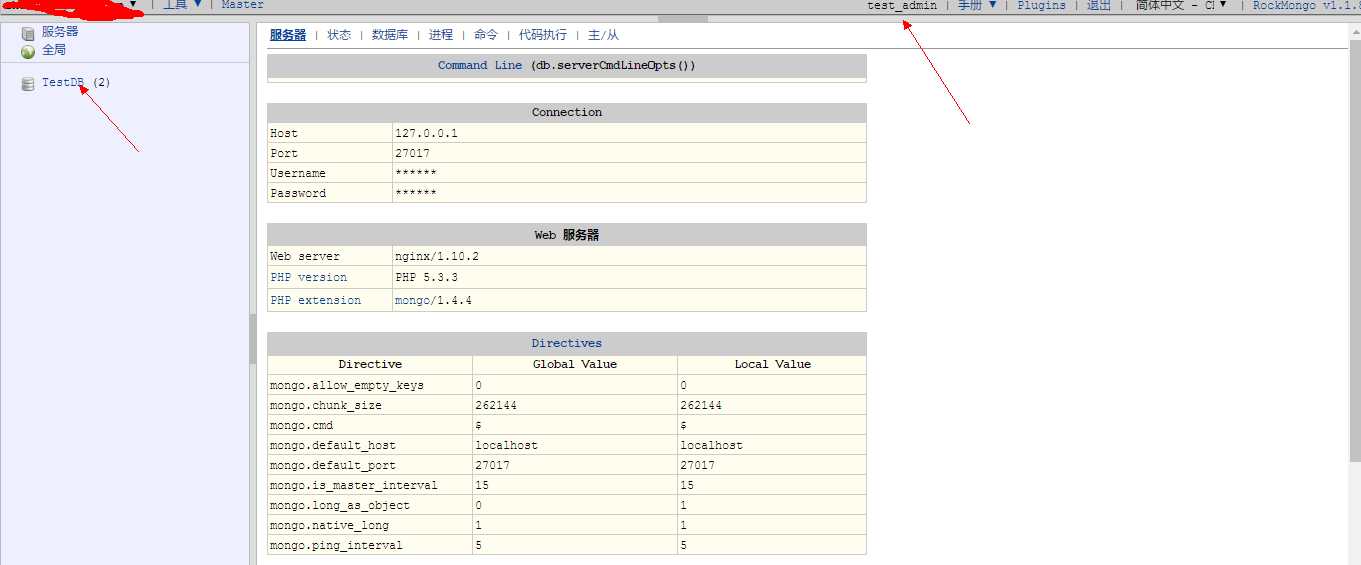Open 服务器 in the left sidebar
The height and width of the screenshot is (565, 1361).
[60, 32]
